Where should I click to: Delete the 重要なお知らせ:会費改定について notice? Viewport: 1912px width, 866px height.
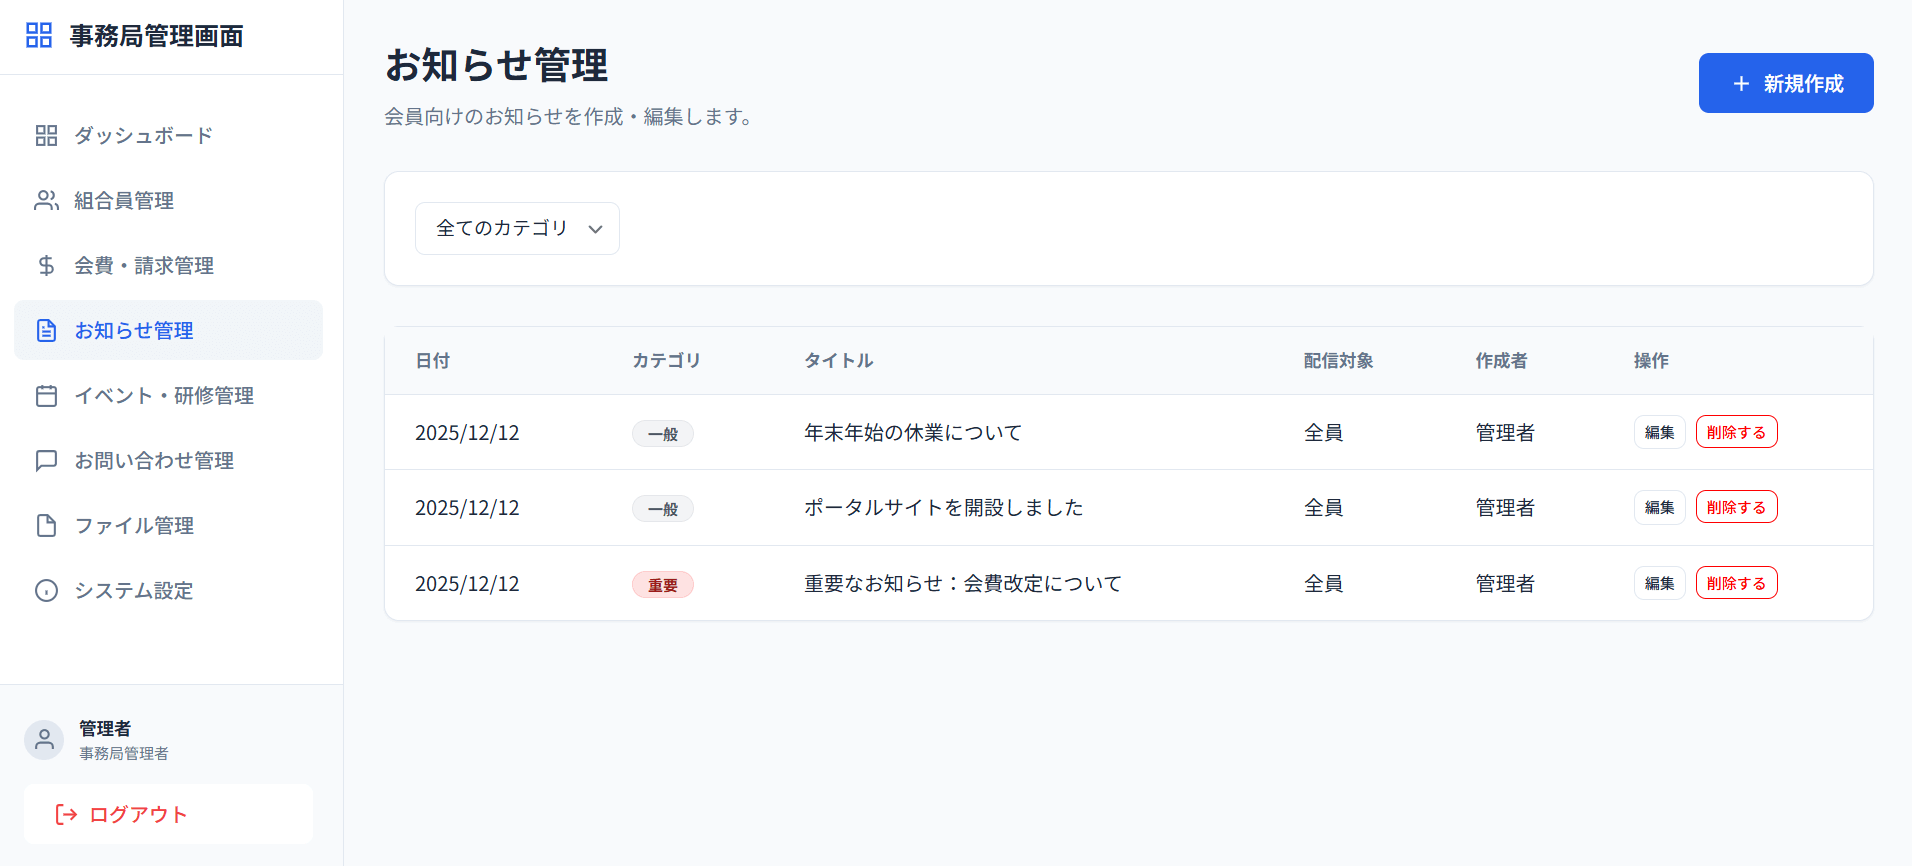tap(1736, 584)
